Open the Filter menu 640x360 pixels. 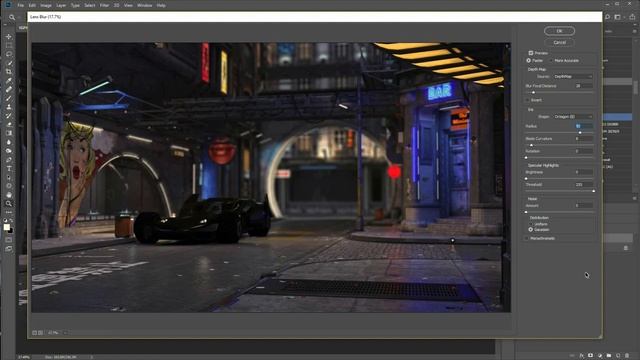(x=104, y=5)
